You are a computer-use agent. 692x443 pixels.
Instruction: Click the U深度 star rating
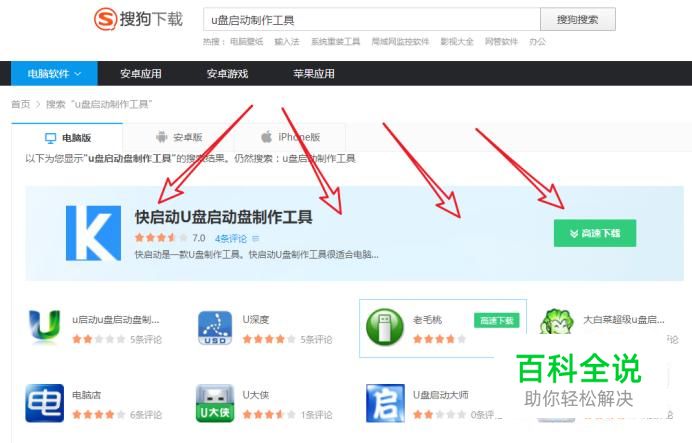269,339
